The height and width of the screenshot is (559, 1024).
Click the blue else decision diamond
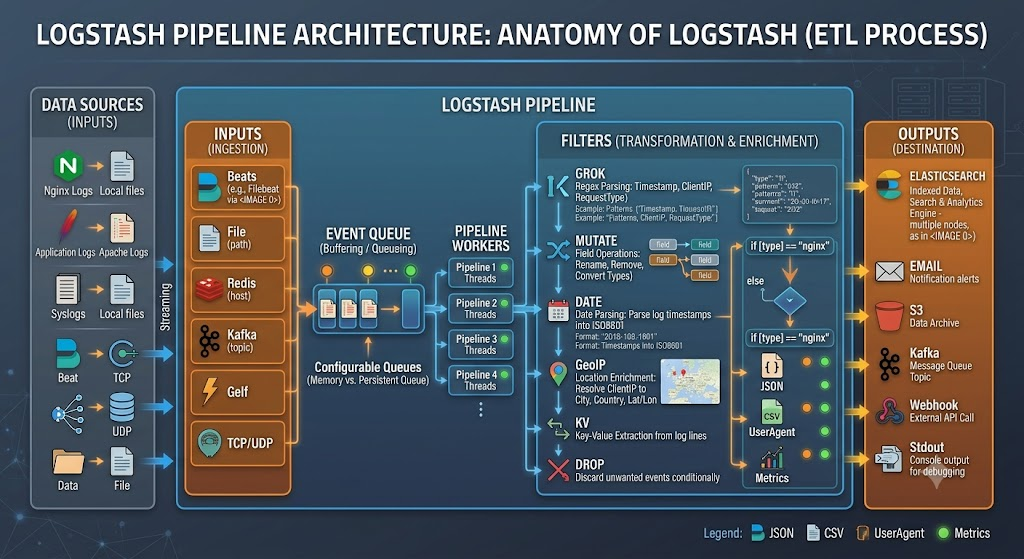point(790,301)
